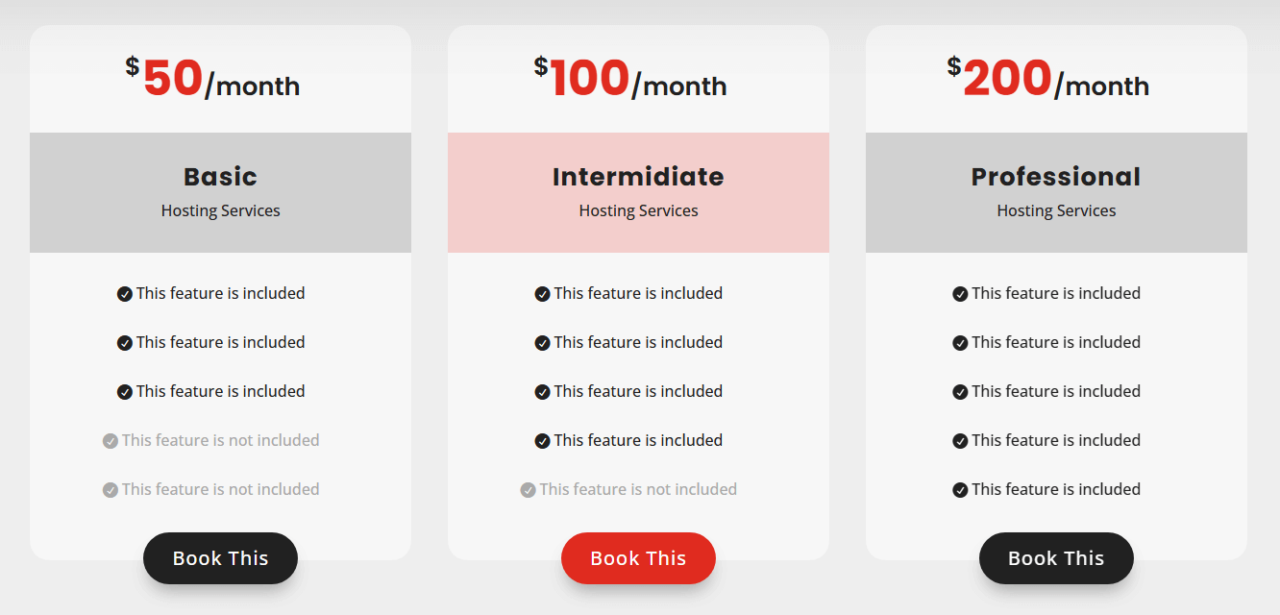Select Basic's 'This feature is not included' entry
Screen dimensions: 1280x615
[211, 440]
